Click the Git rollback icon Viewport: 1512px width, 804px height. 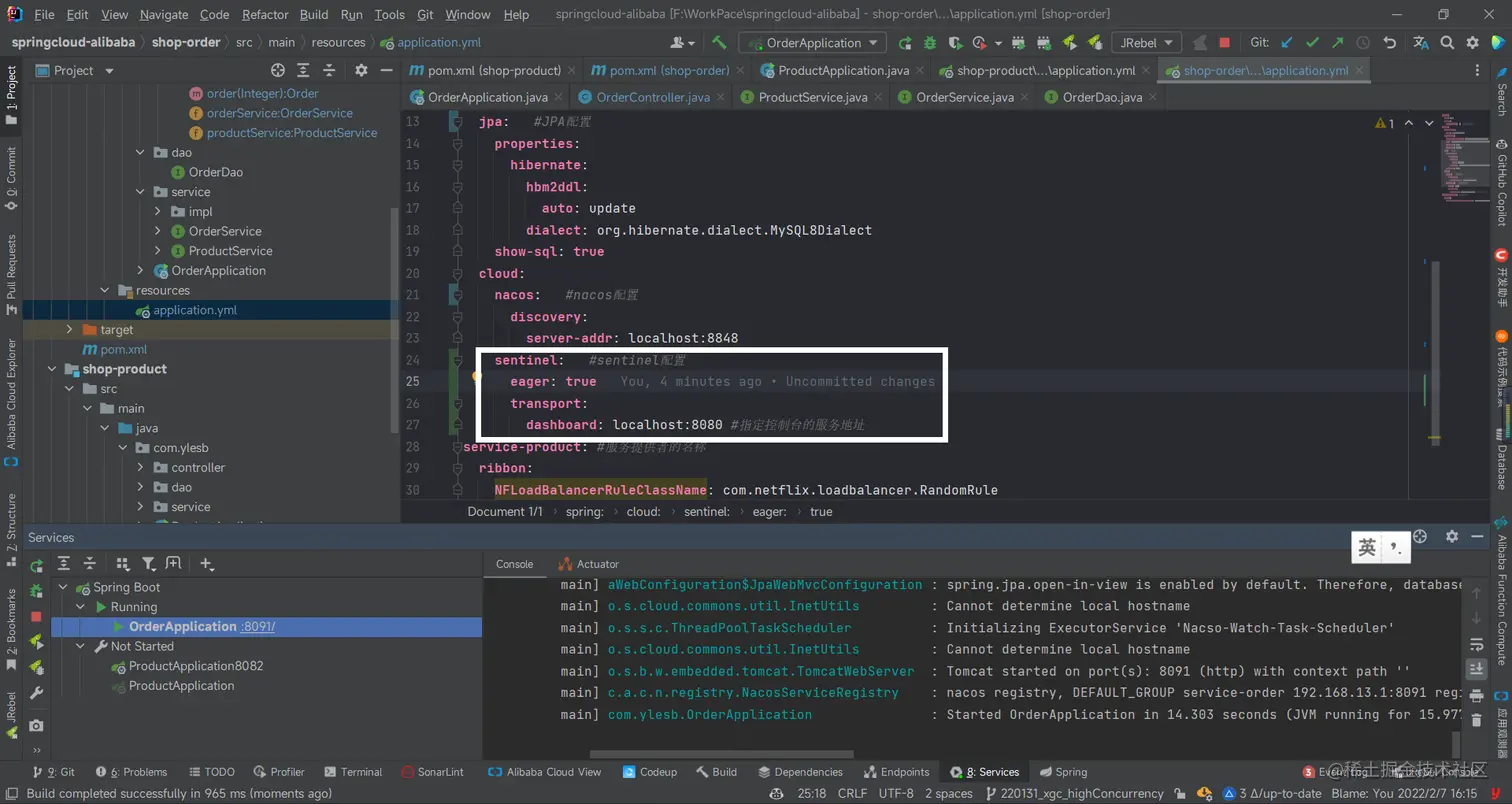tap(1390, 43)
